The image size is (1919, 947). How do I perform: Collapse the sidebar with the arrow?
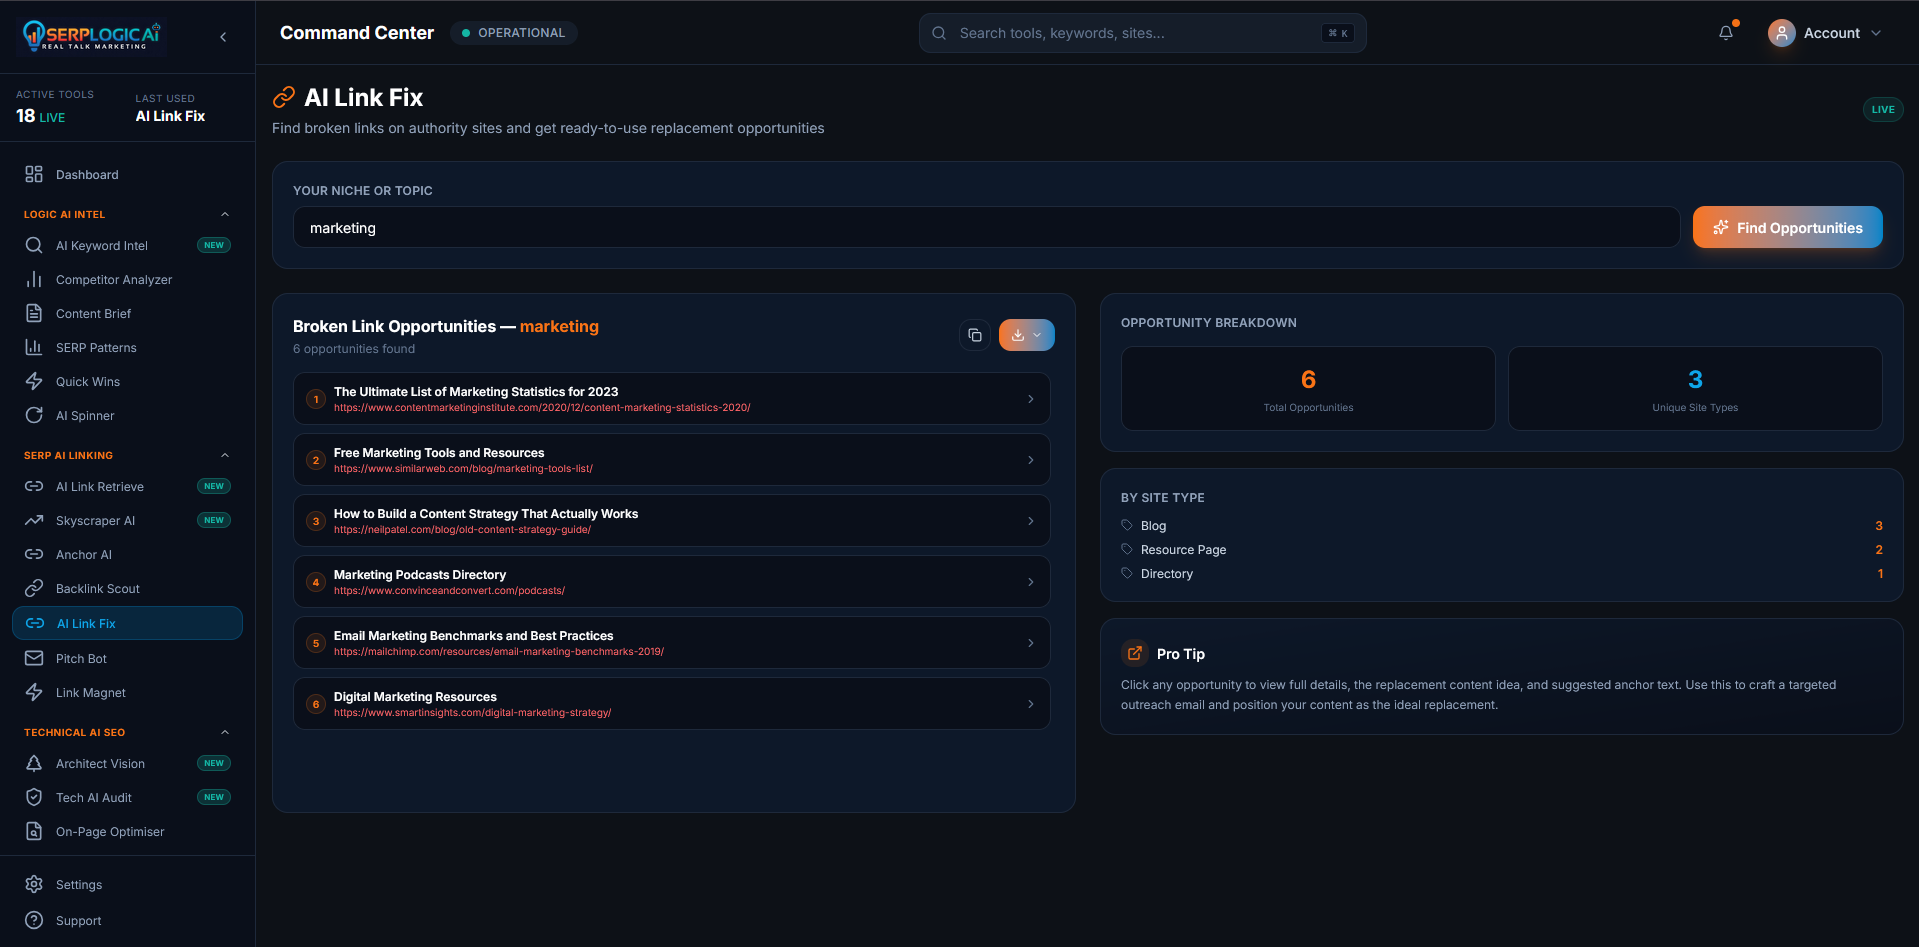coord(223,37)
